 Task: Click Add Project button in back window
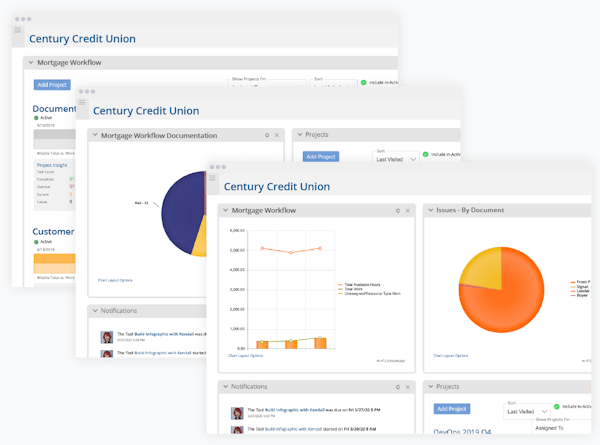(52, 85)
